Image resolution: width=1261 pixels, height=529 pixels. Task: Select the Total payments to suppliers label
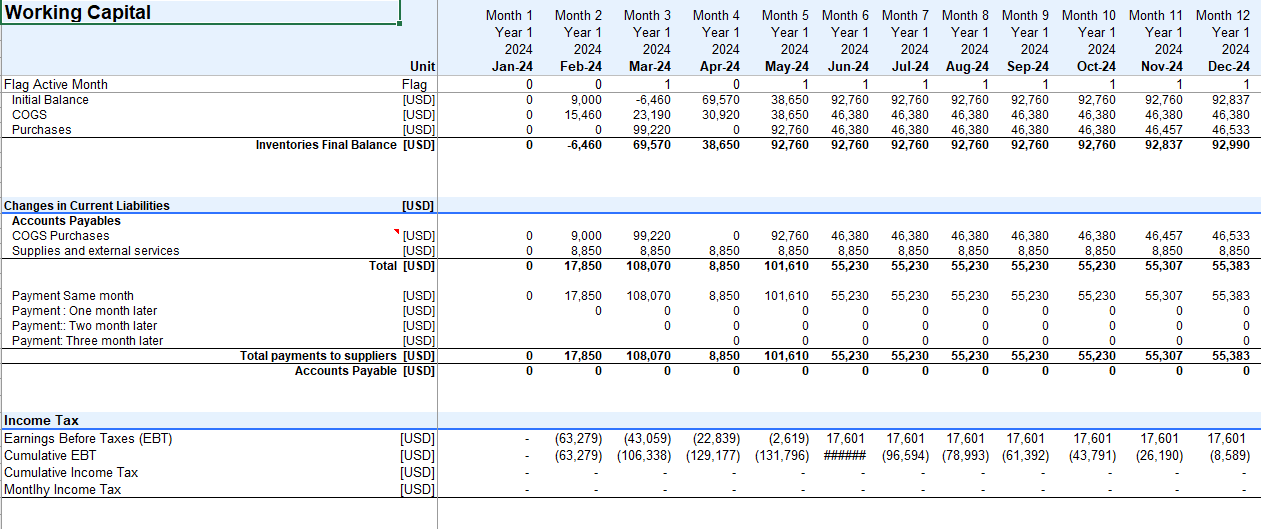coord(320,356)
